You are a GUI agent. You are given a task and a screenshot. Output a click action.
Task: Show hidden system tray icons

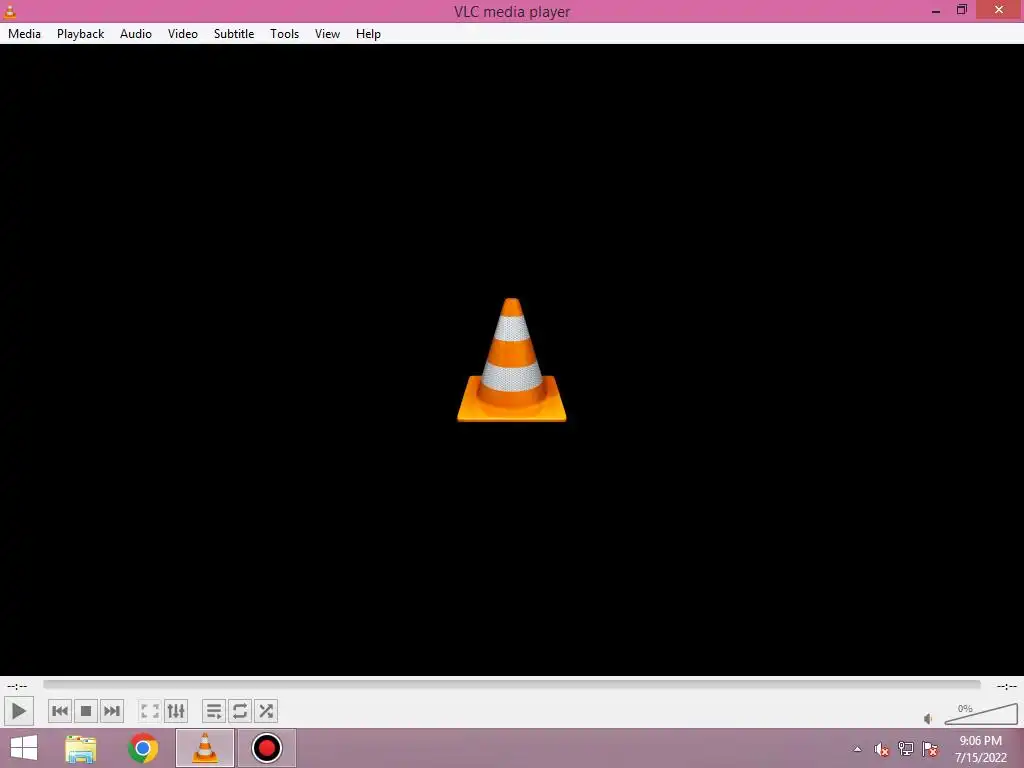pyautogui.click(x=857, y=749)
